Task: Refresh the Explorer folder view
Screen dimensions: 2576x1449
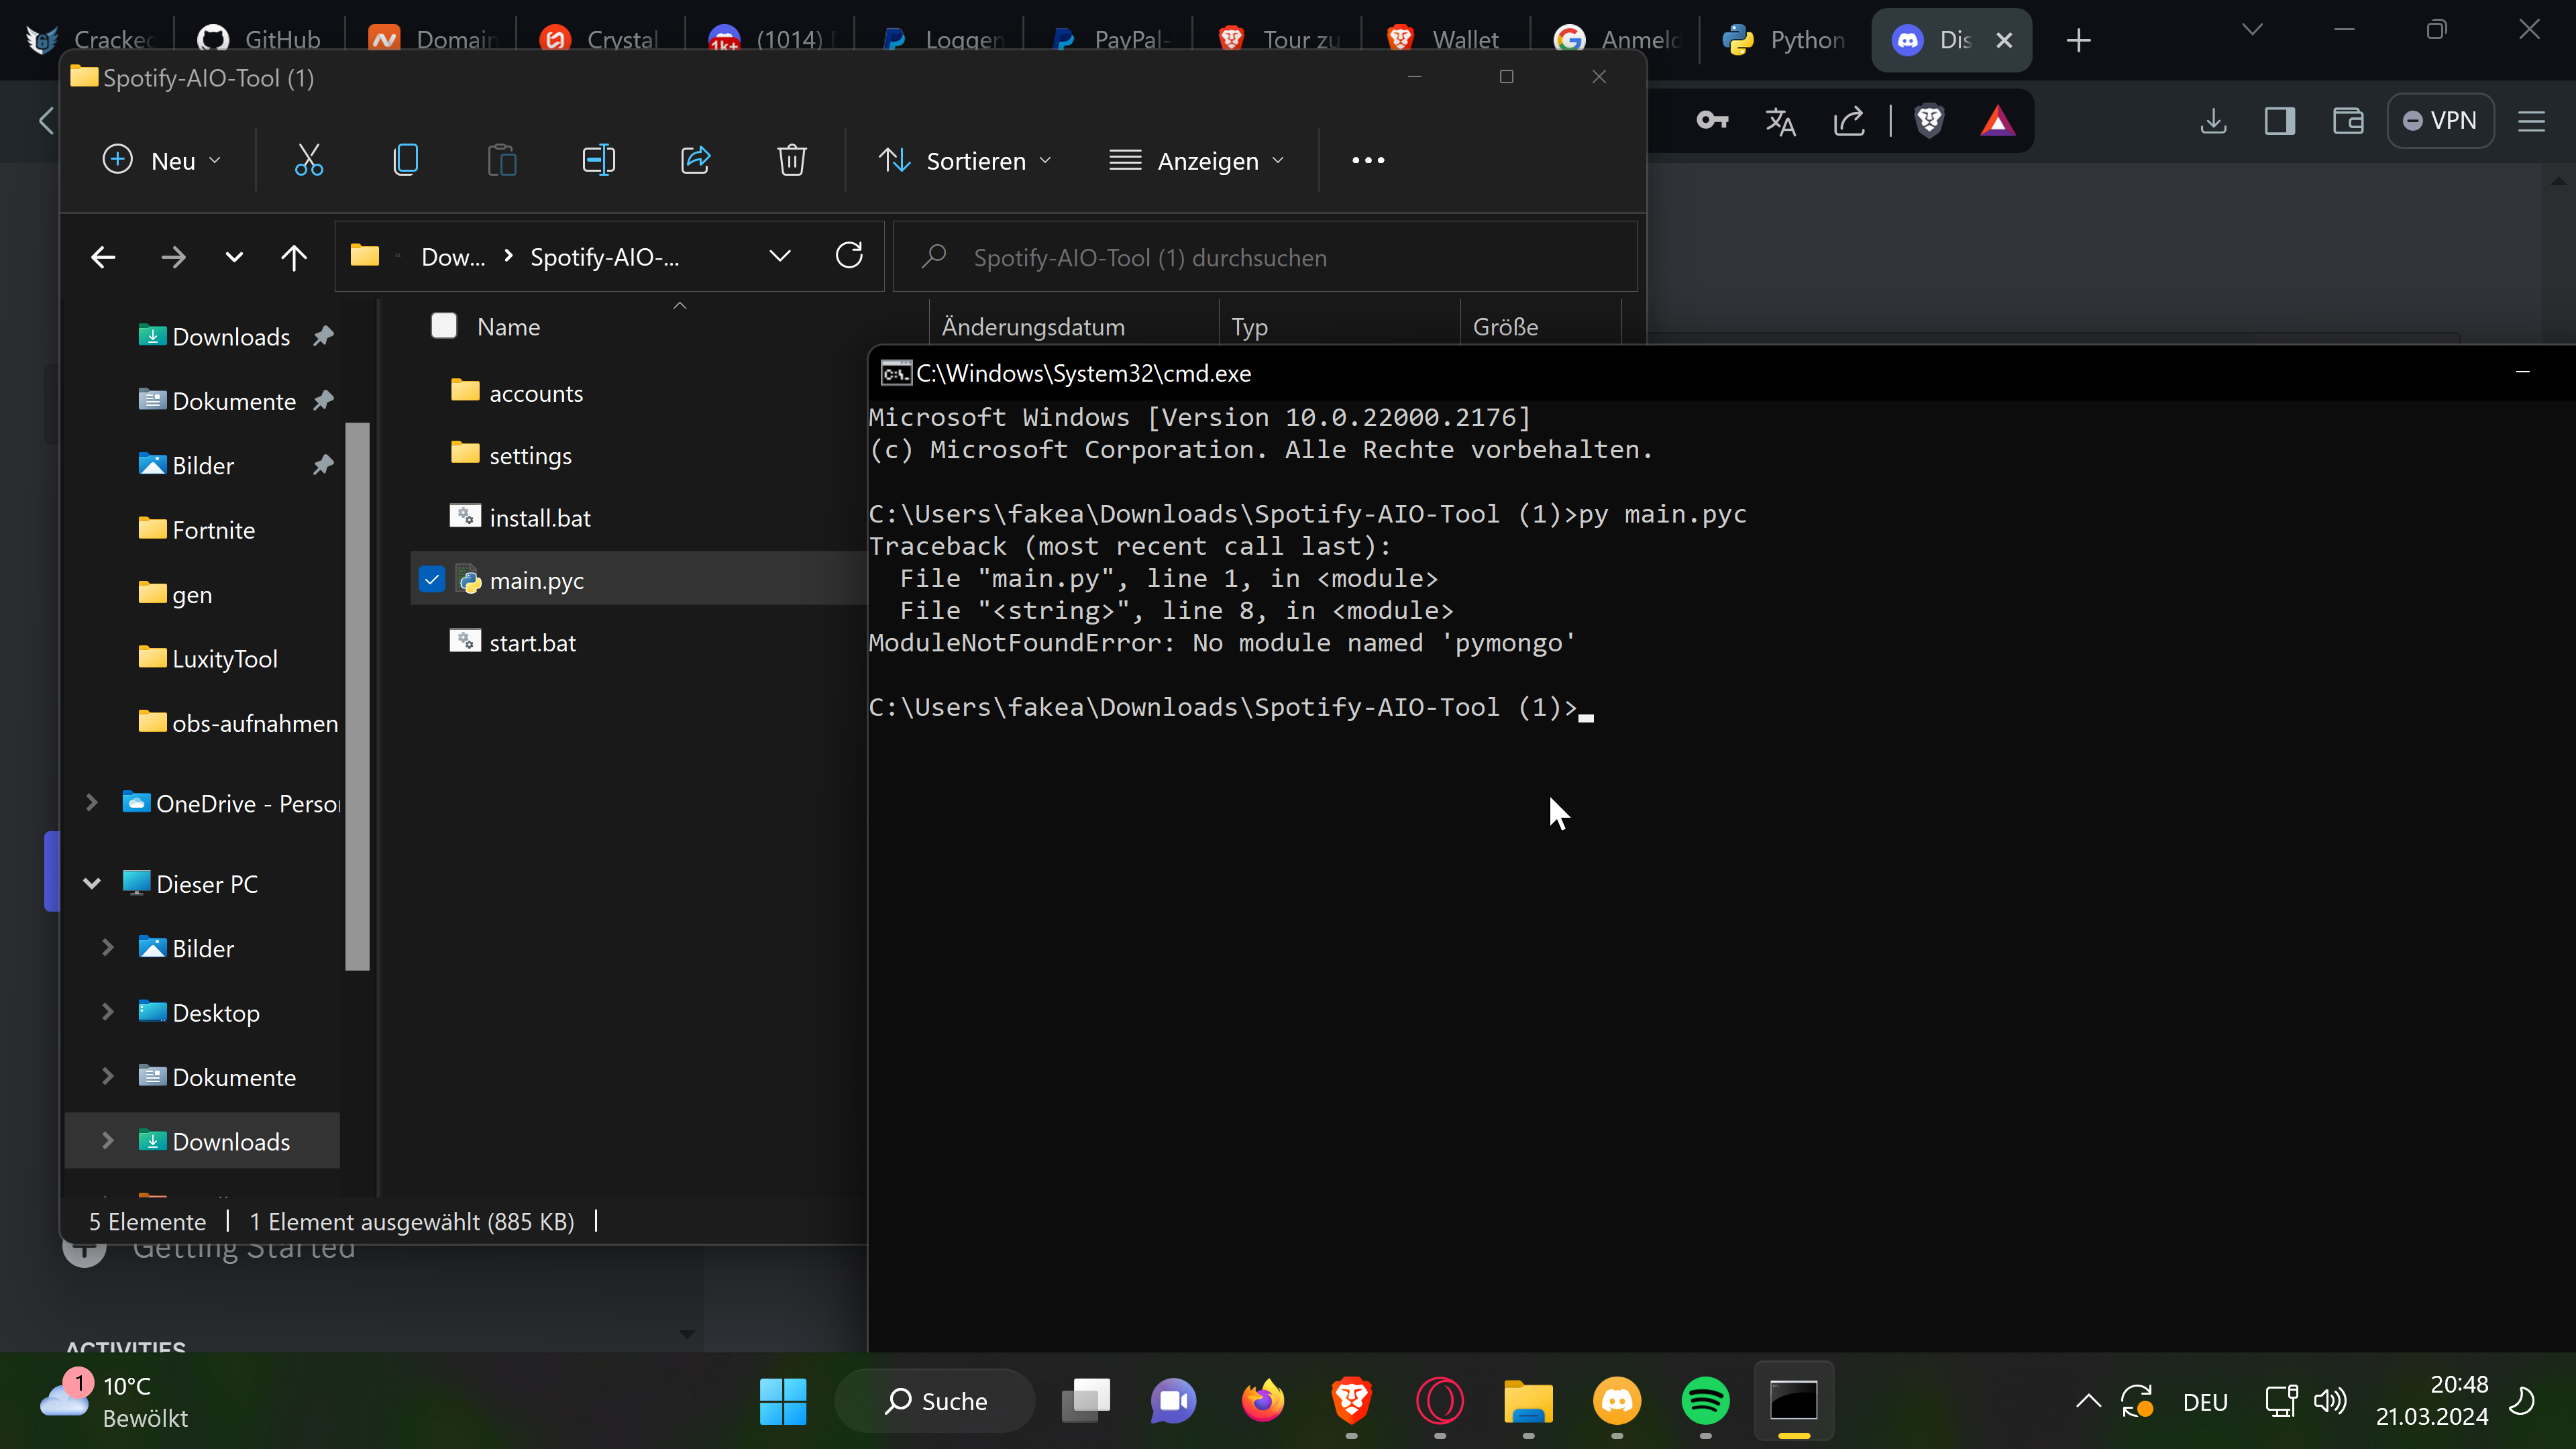Action: [x=849, y=256]
